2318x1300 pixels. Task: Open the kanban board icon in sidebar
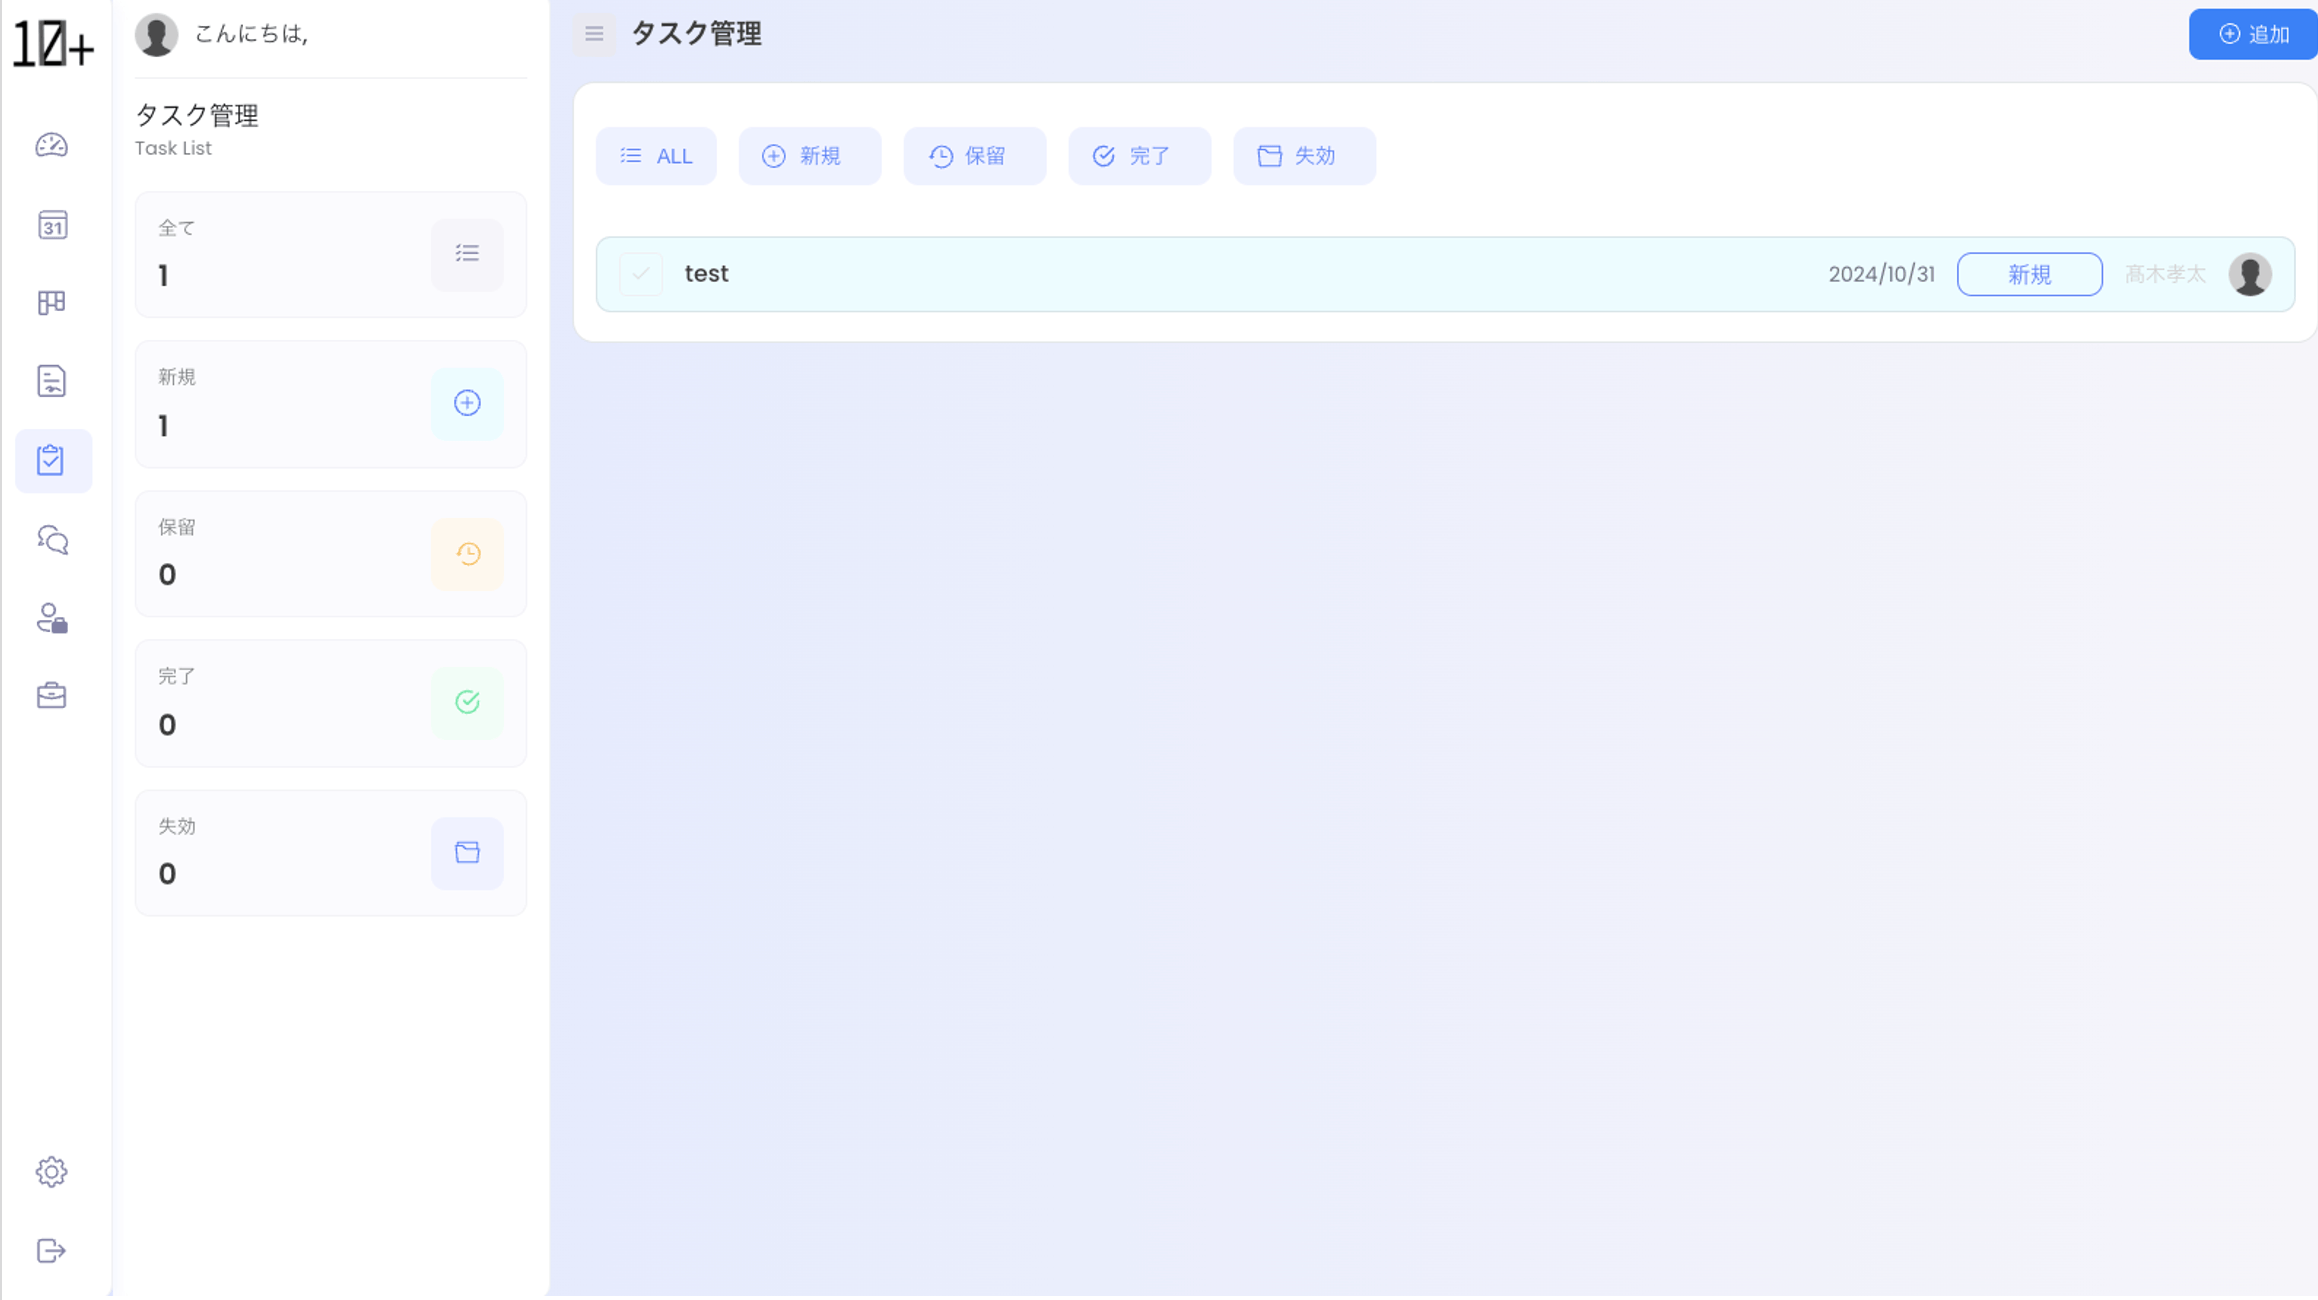(52, 303)
